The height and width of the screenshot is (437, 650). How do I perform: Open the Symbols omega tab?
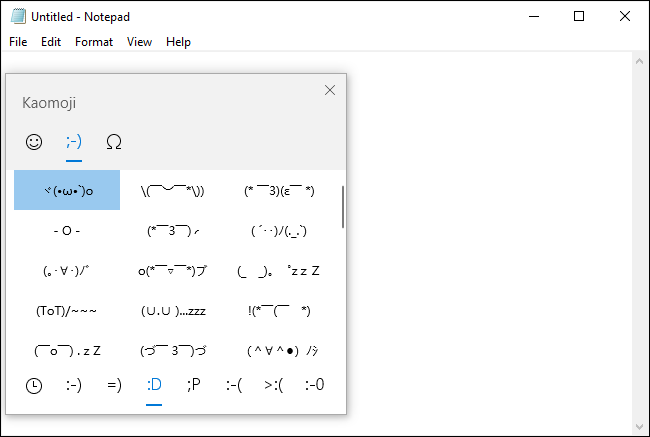(x=113, y=142)
